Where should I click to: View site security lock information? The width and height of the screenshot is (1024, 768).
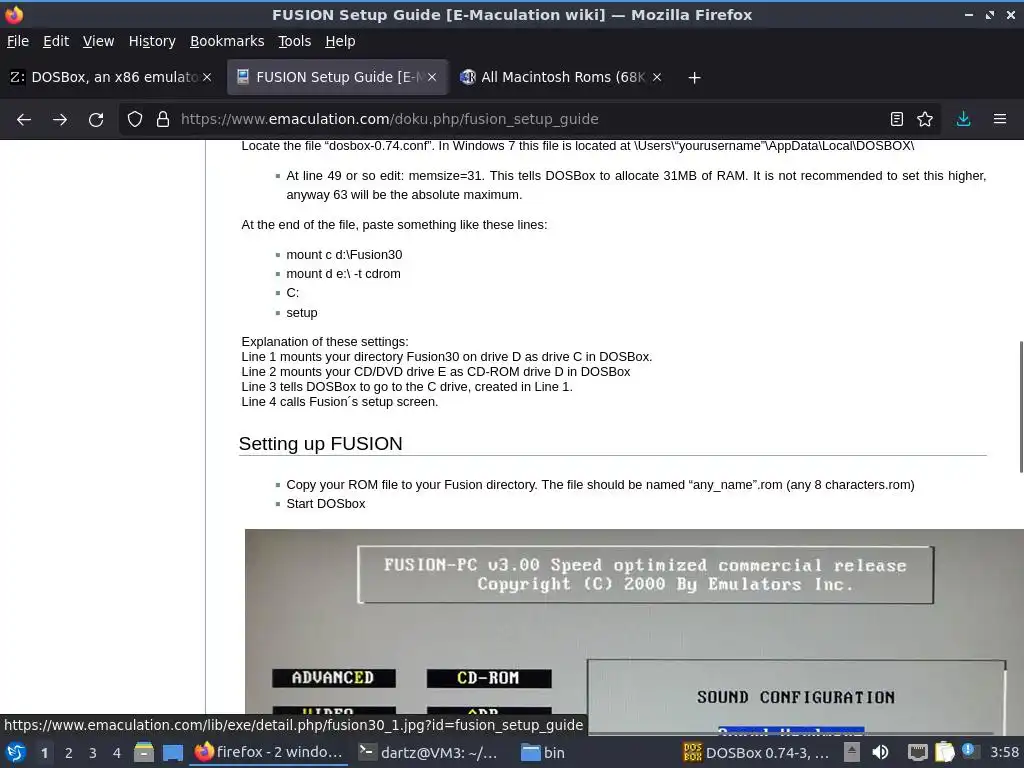pos(163,120)
